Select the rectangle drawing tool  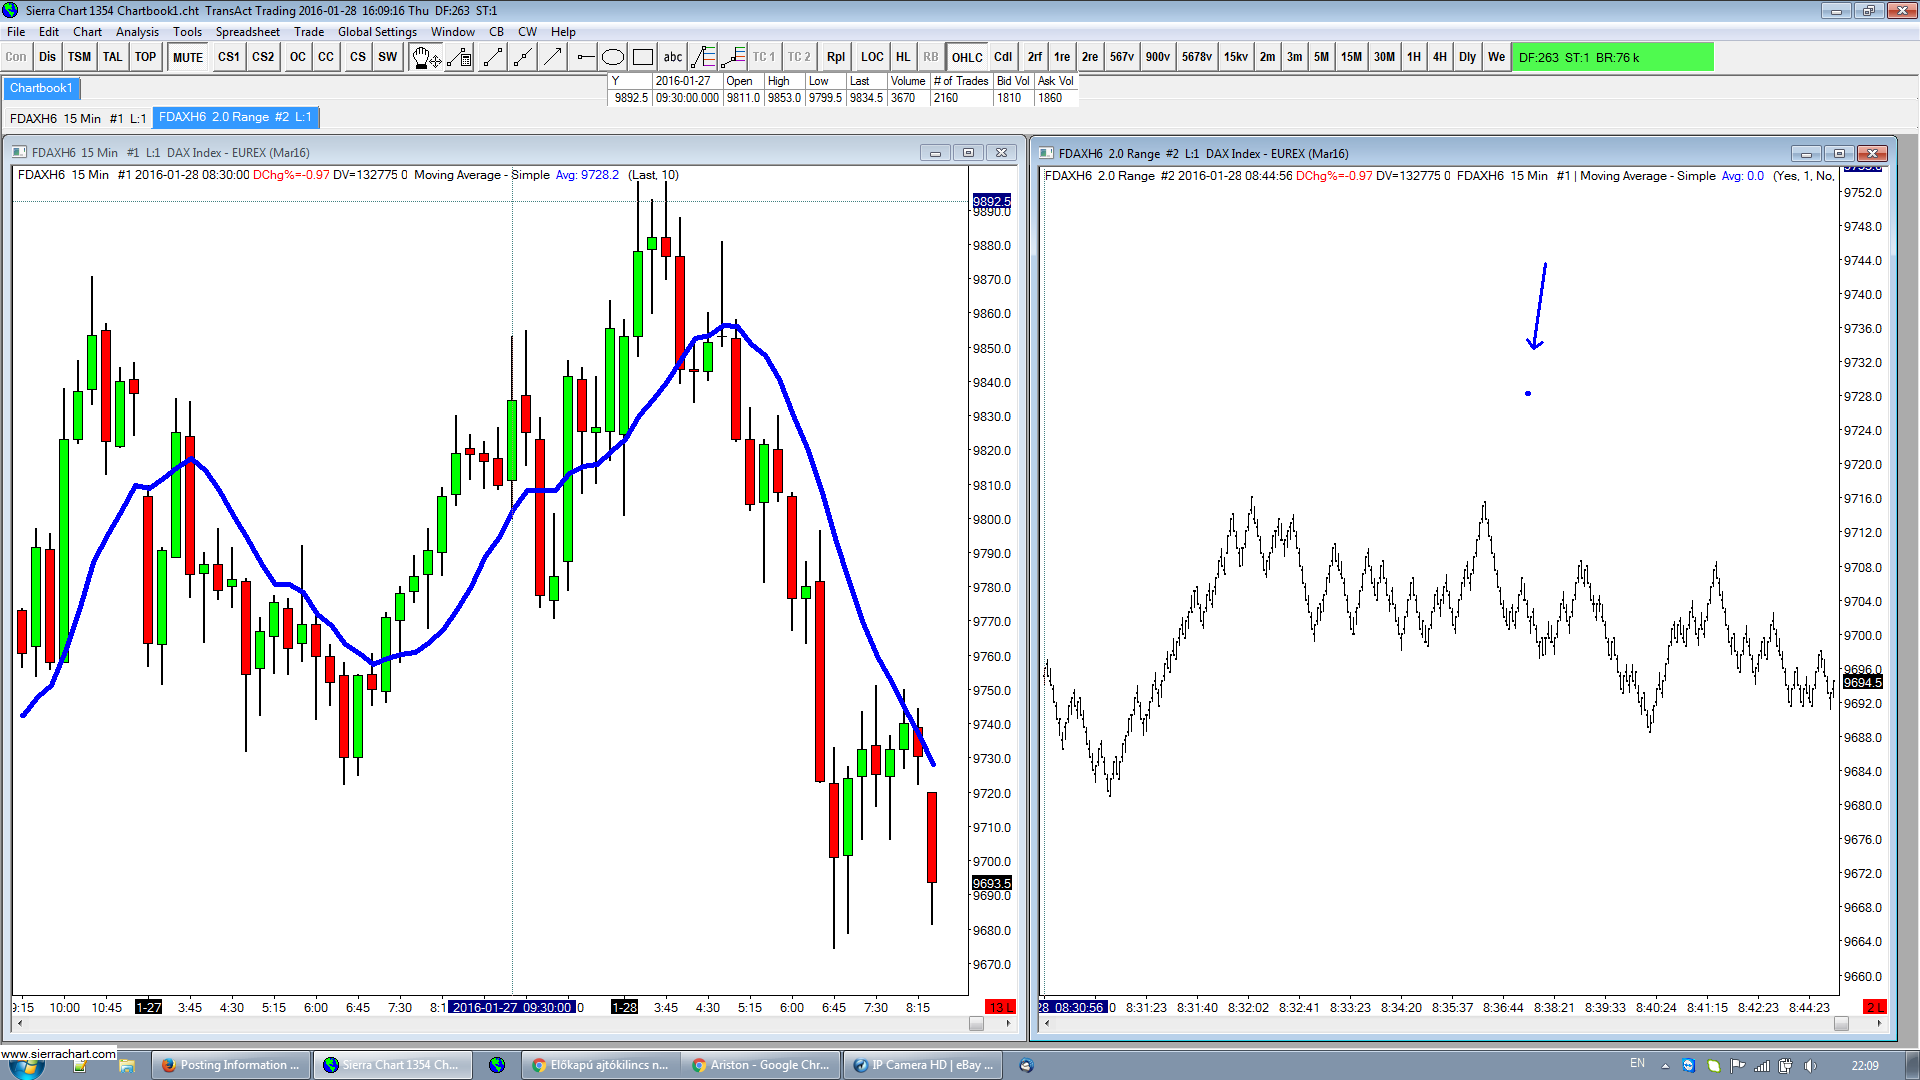(x=643, y=57)
